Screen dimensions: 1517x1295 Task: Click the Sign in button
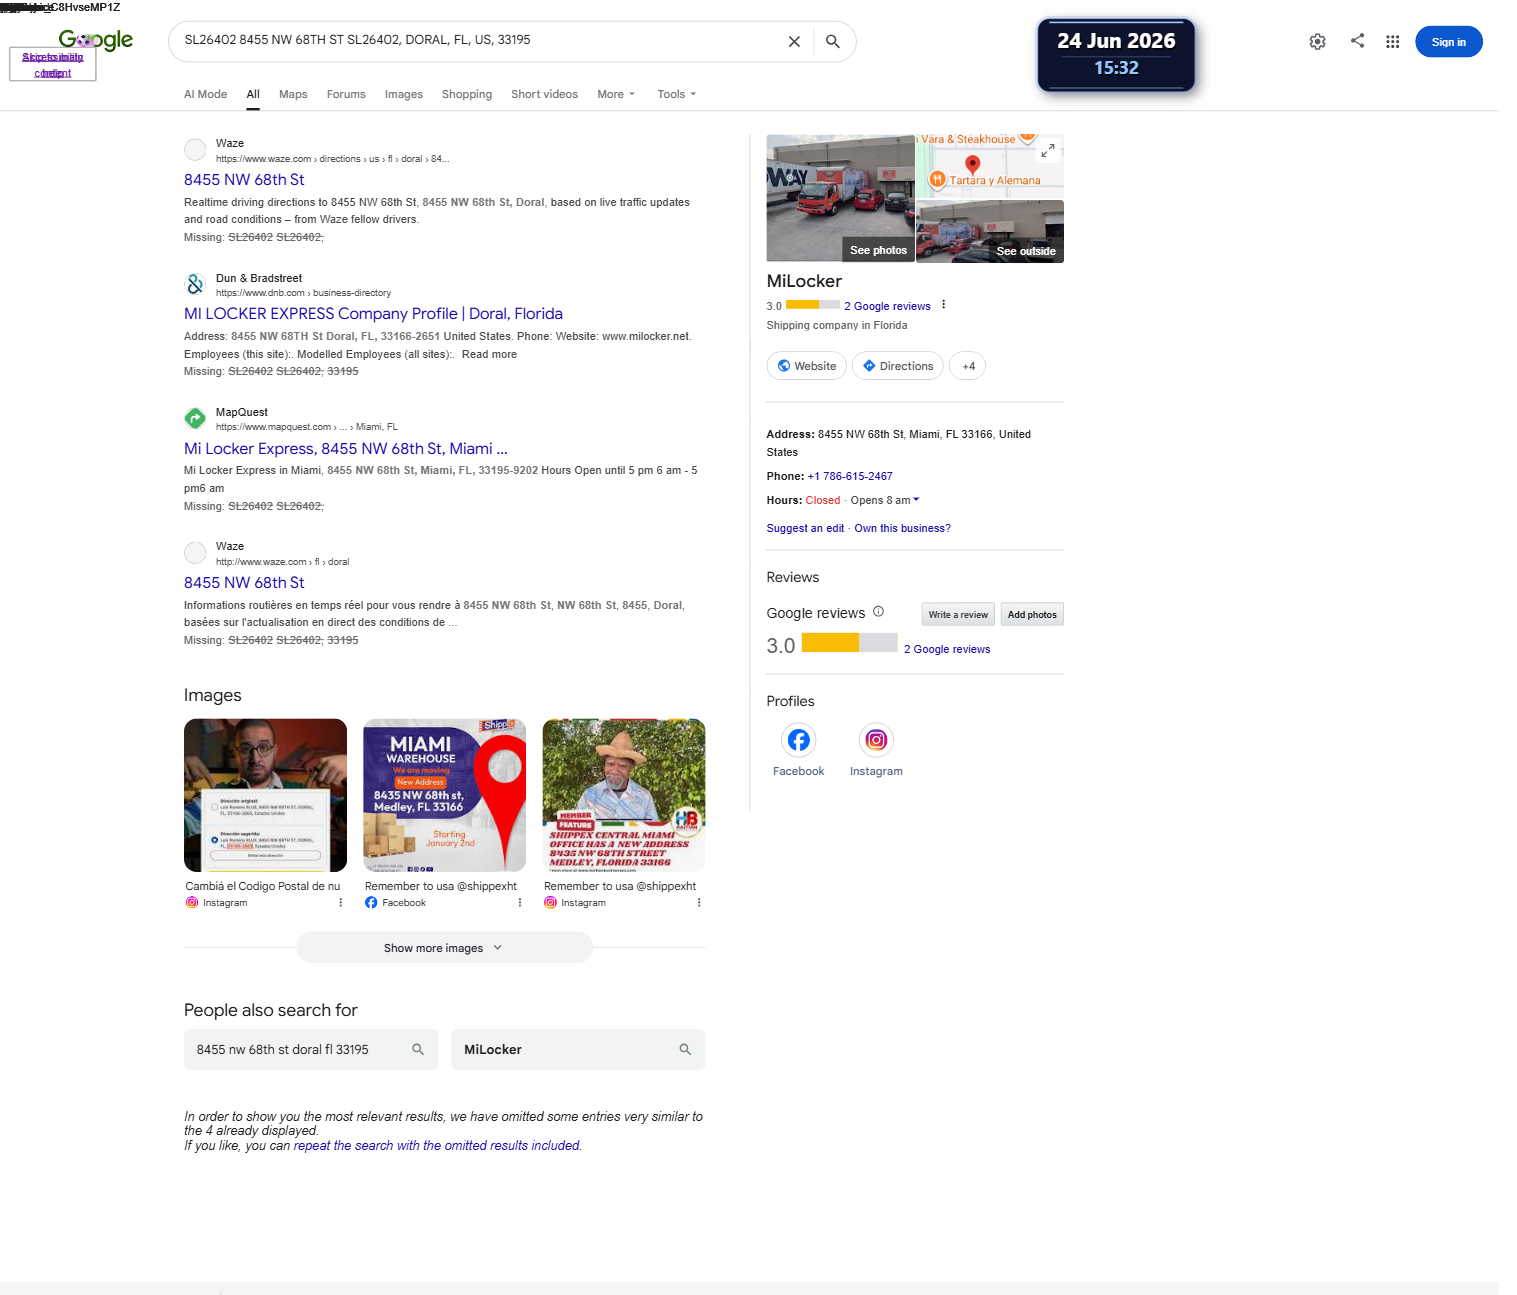point(1448,42)
